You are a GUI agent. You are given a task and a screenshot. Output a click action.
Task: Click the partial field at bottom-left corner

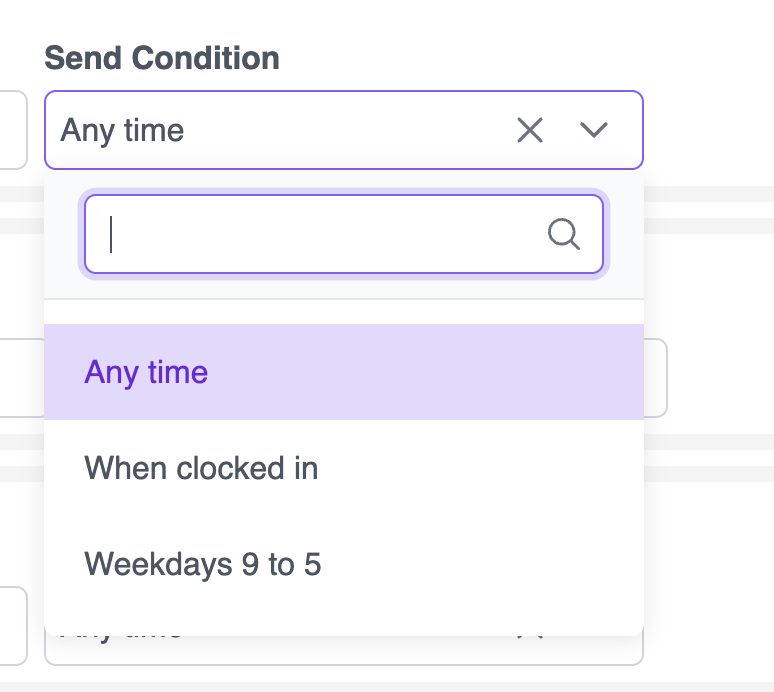[x=12, y=625]
